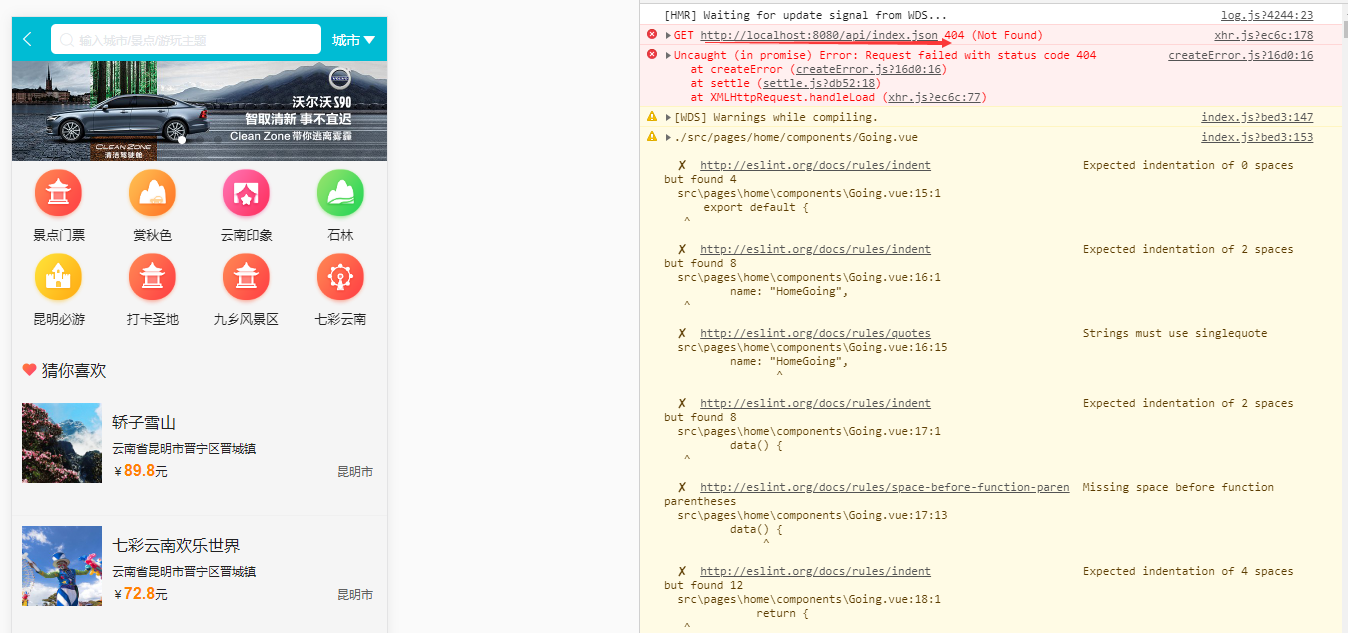Open the index.js?bed3:153 source link

point(1257,137)
